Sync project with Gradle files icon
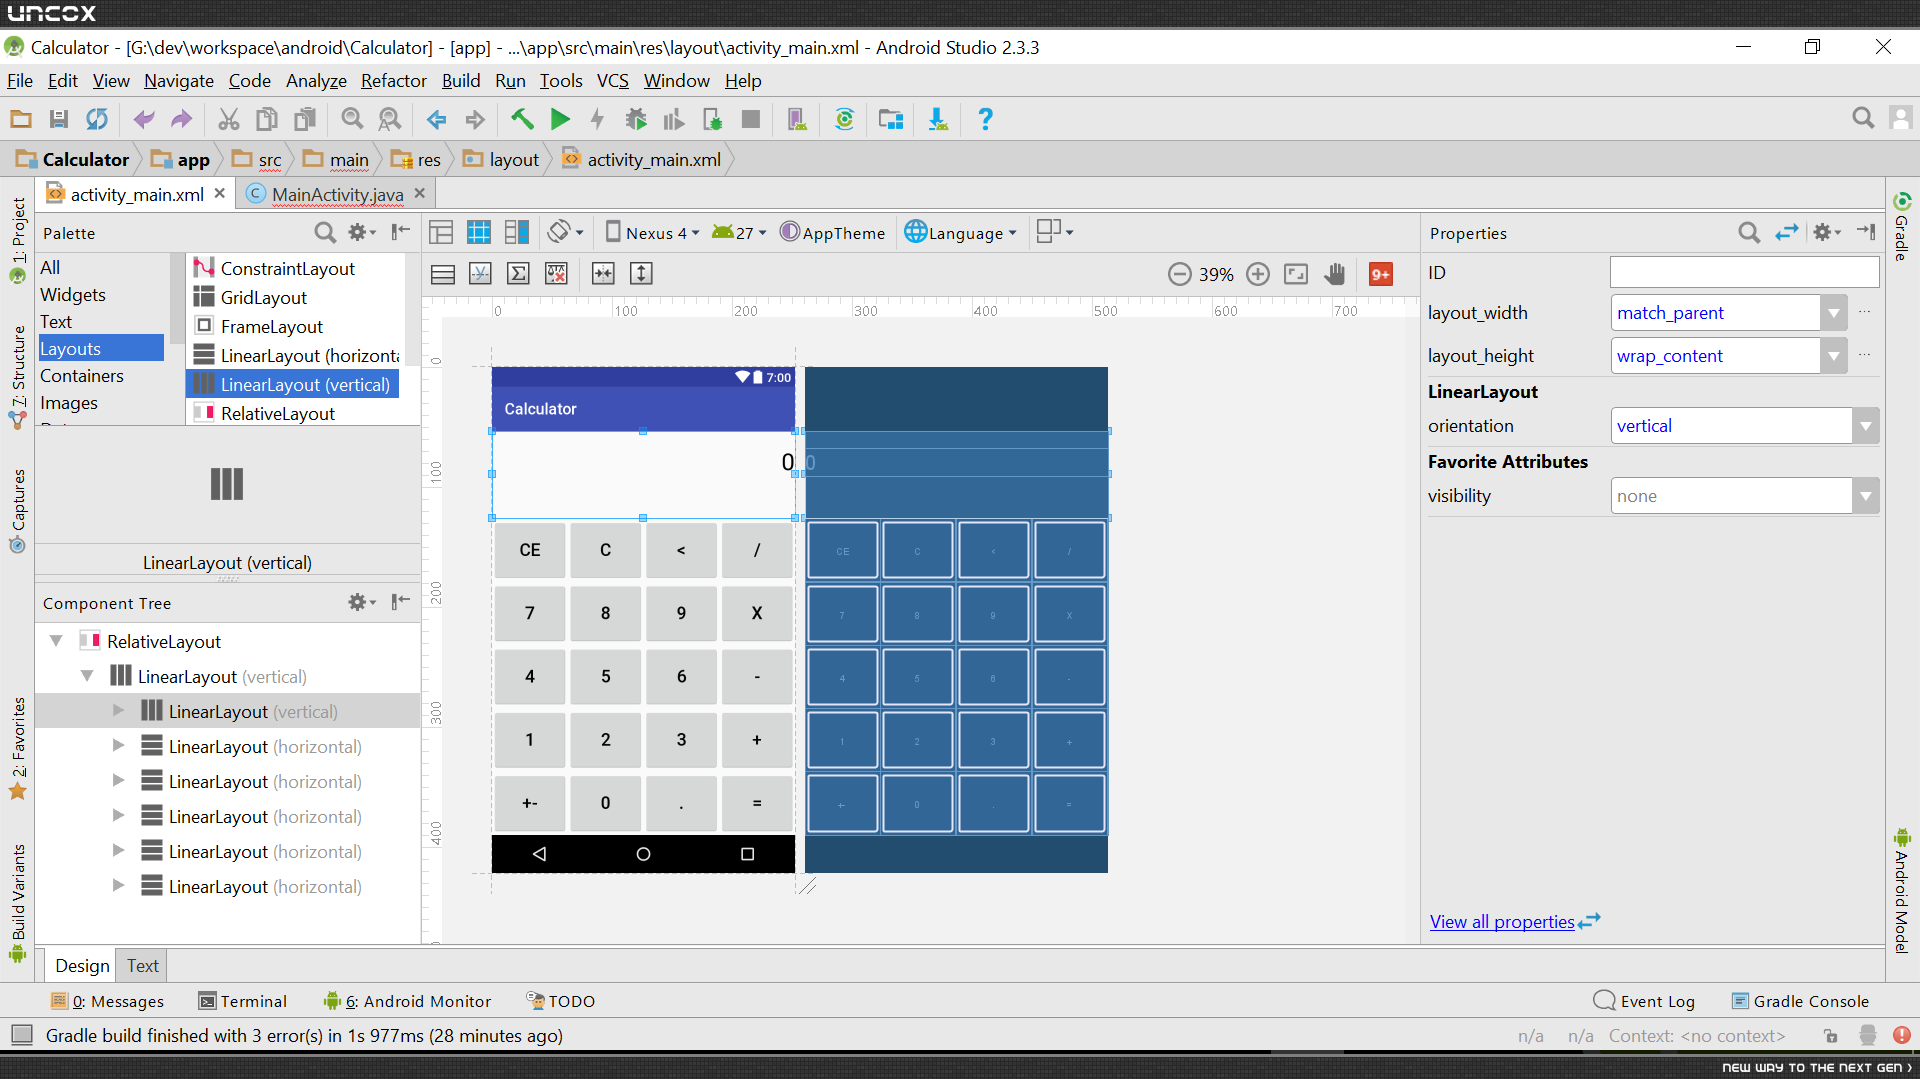 click(845, 119)
